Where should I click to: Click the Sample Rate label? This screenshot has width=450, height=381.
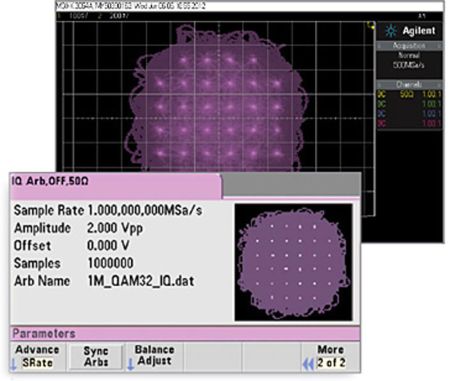coord(49,210)
